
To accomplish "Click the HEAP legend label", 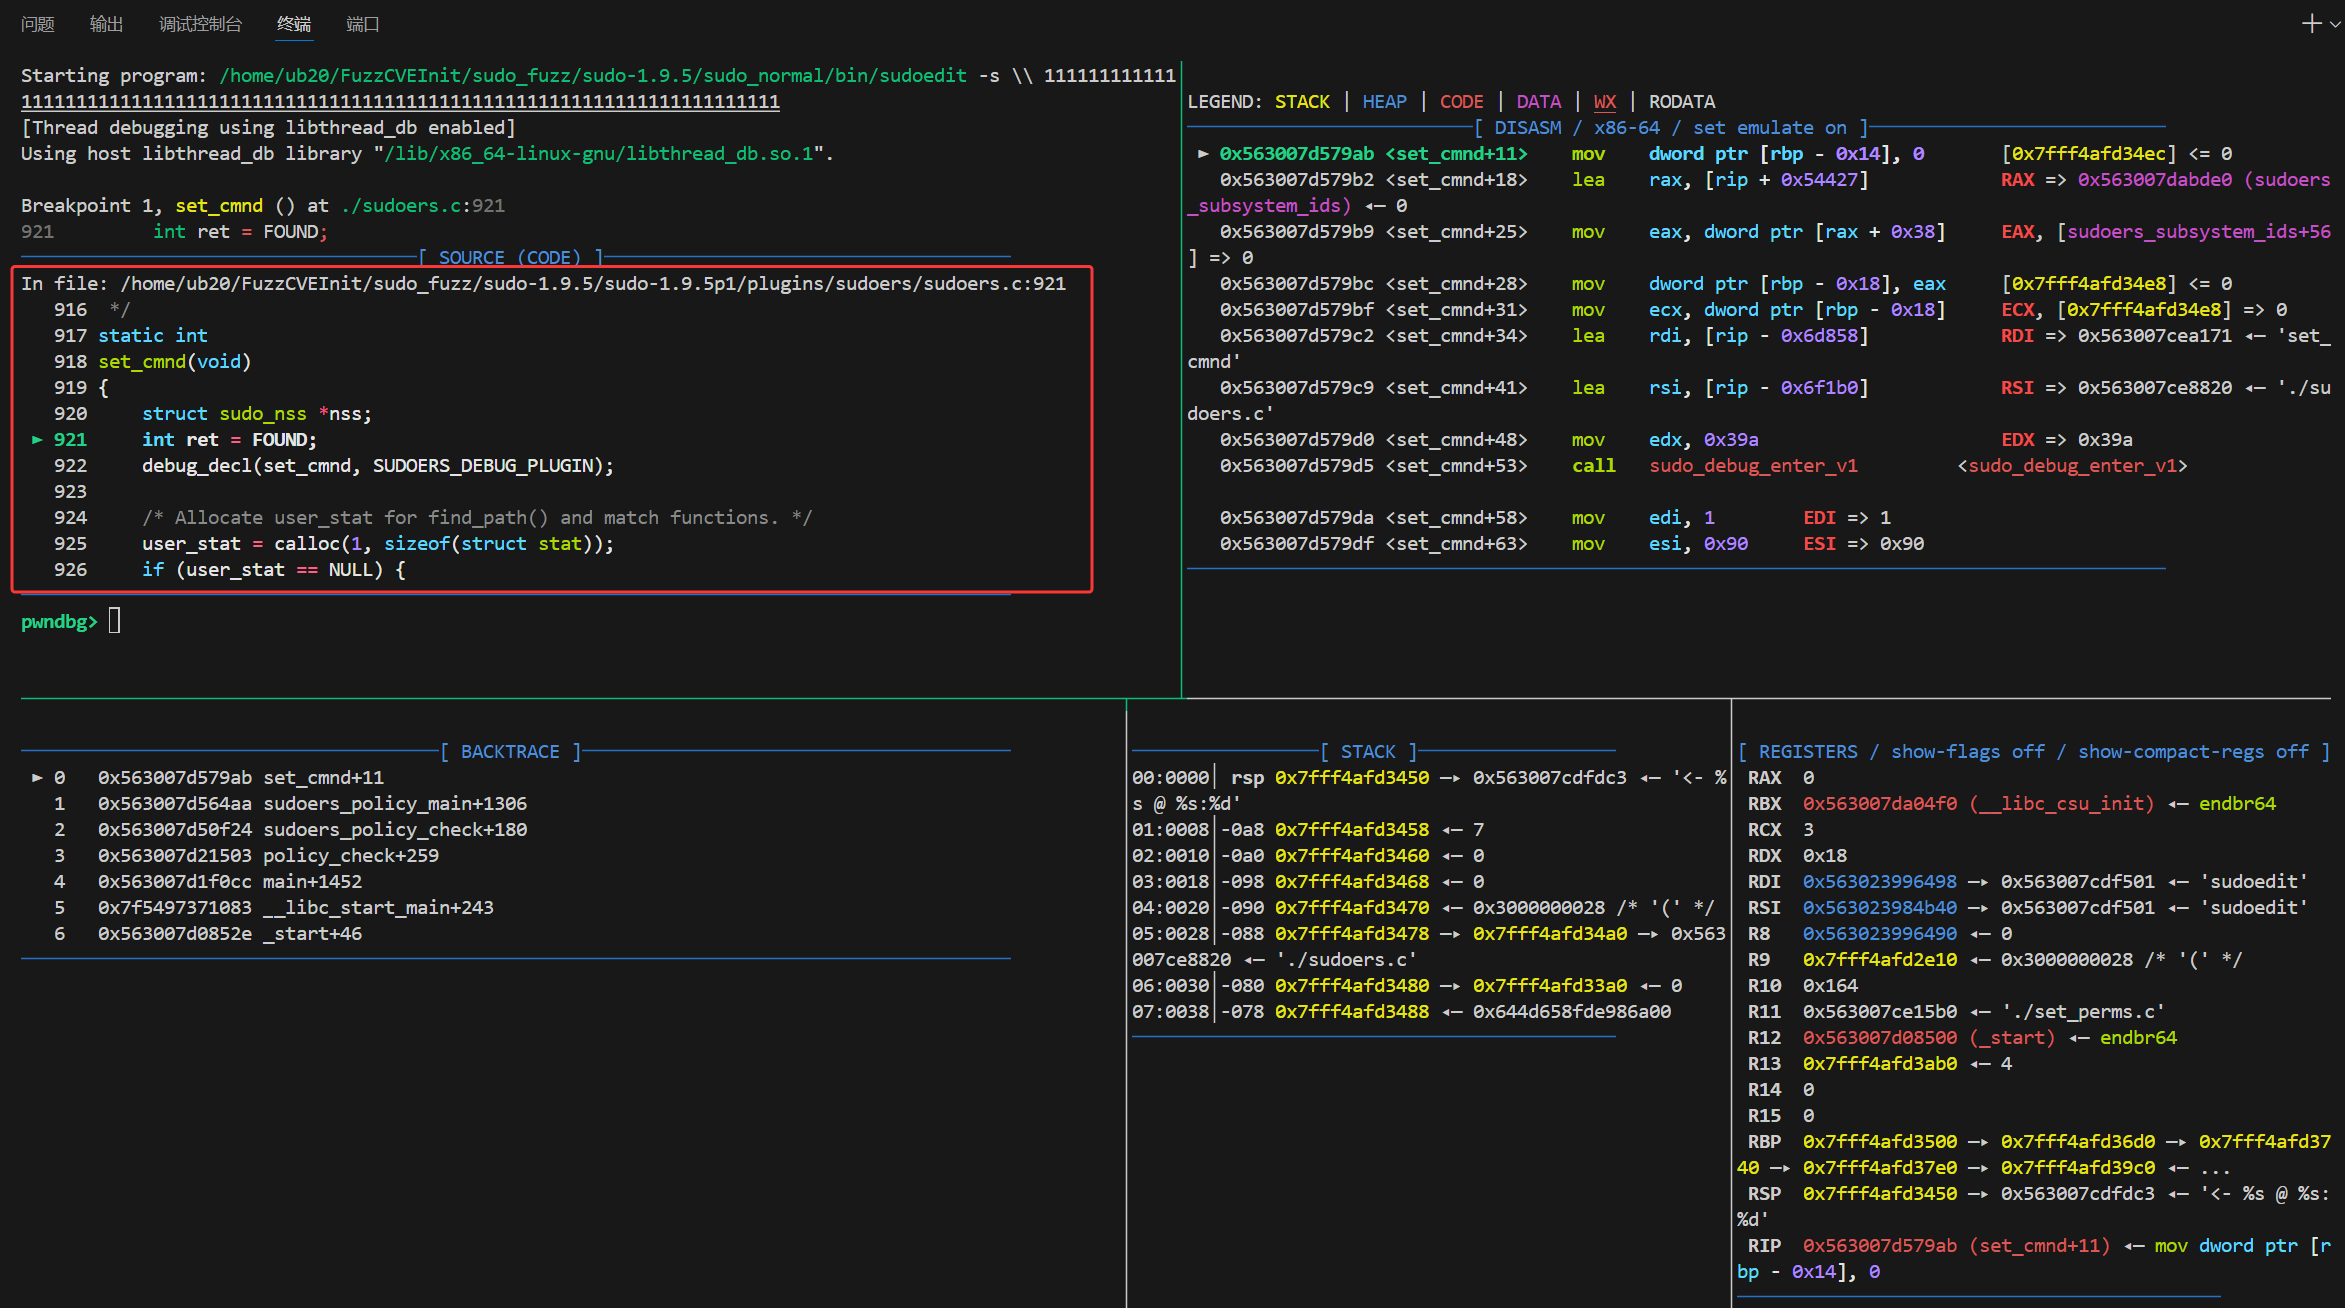I will (1384, 101).
